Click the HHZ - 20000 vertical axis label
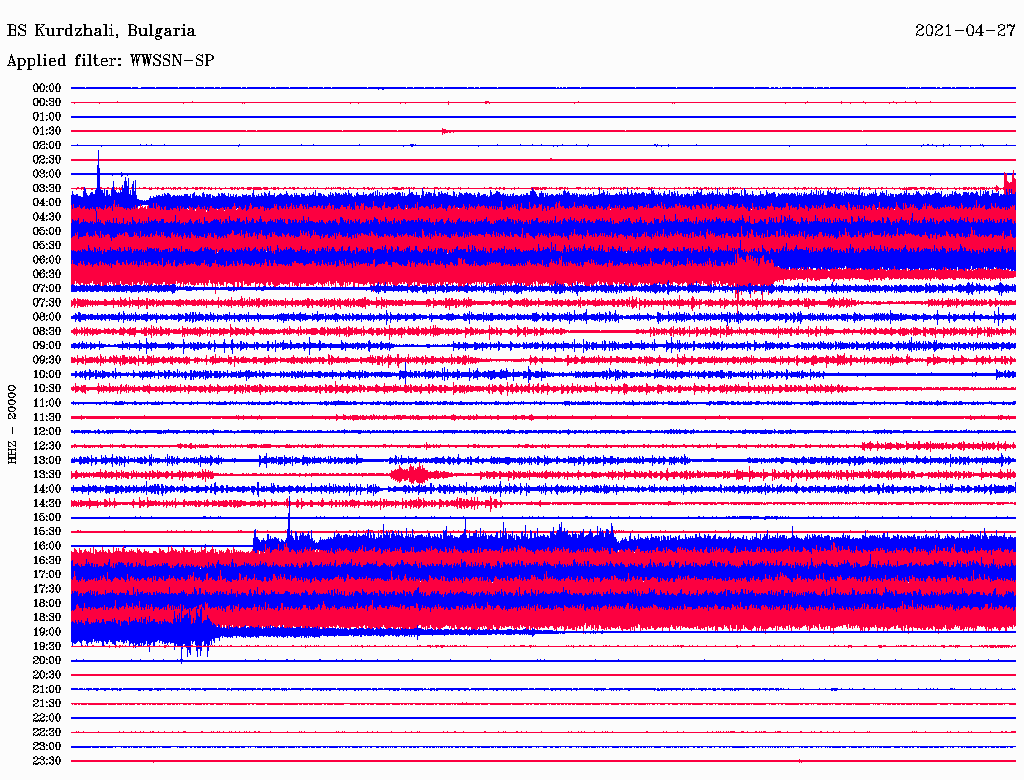This screenshot has height=780, width=1024. [13, 424]
